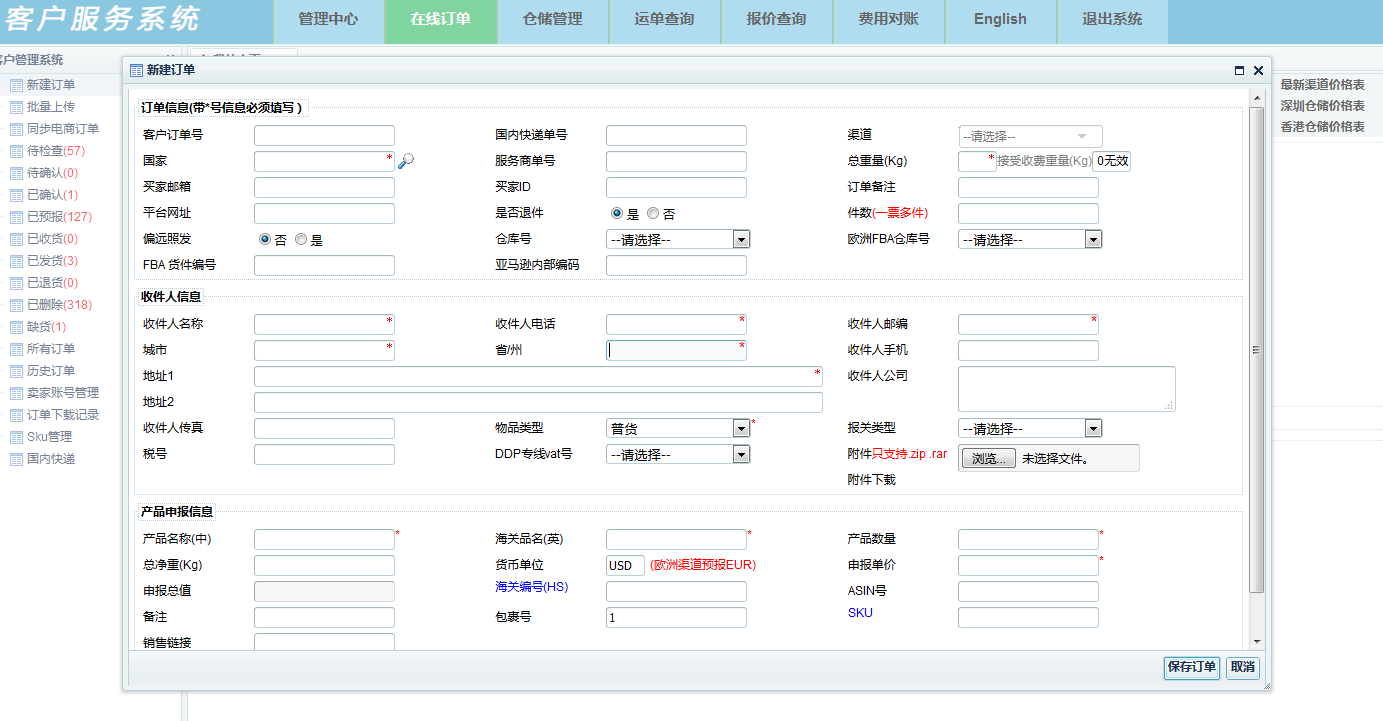The image size is (1383, 721).
Task: Open the English menu item
Action: (999, 19)
